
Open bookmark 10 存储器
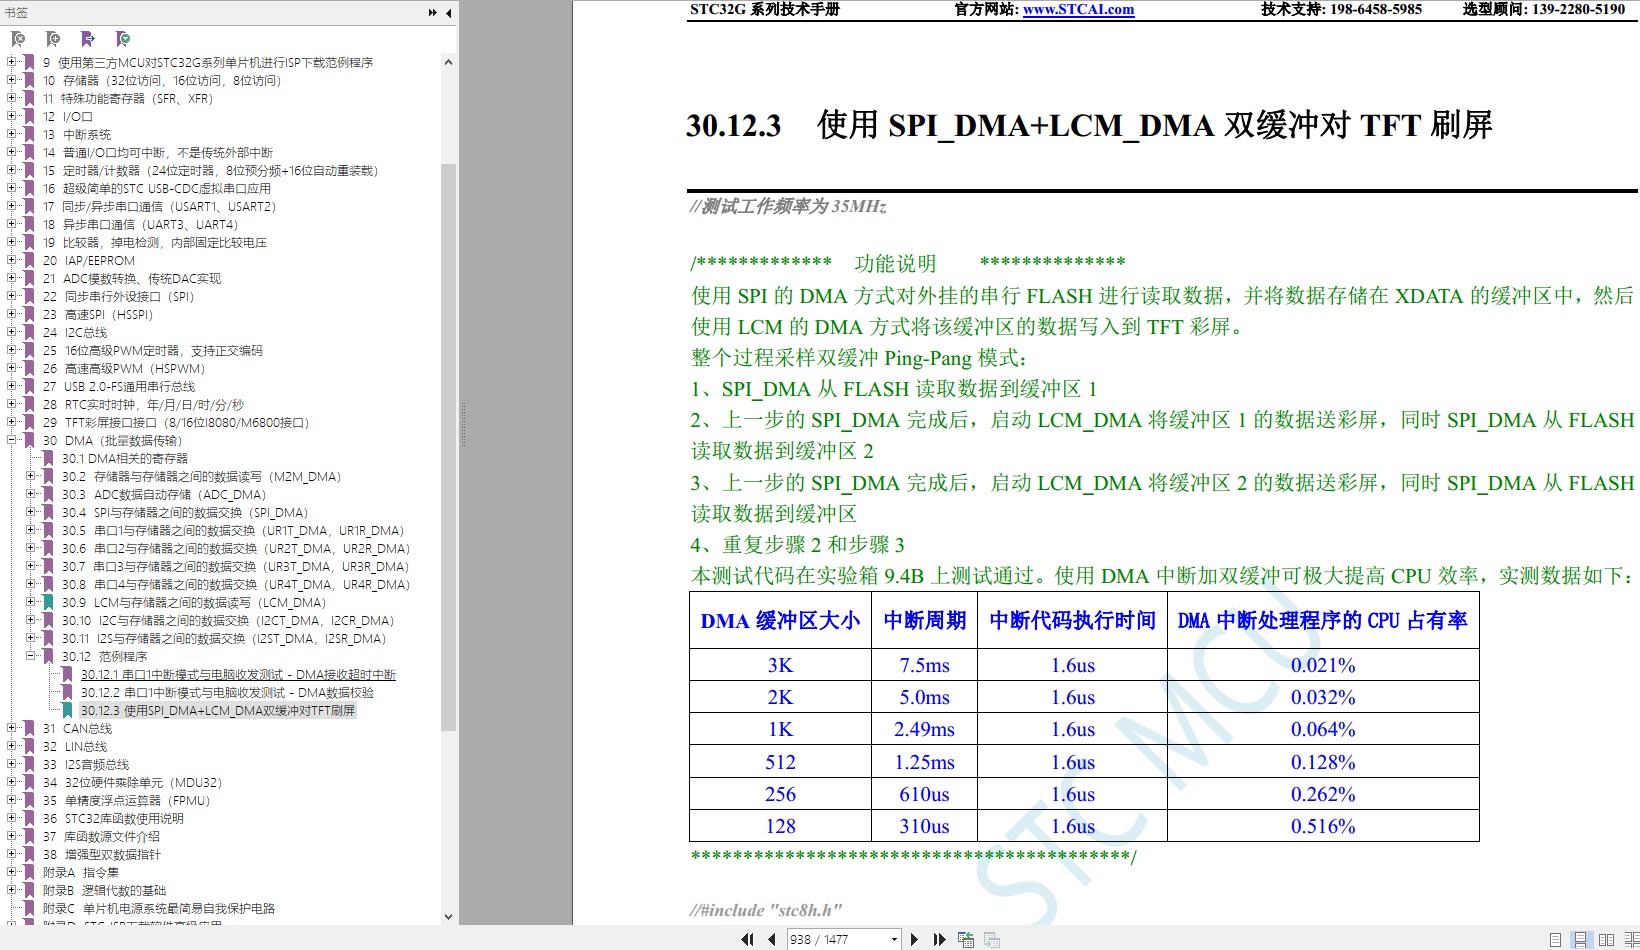[x=161, y=81]
